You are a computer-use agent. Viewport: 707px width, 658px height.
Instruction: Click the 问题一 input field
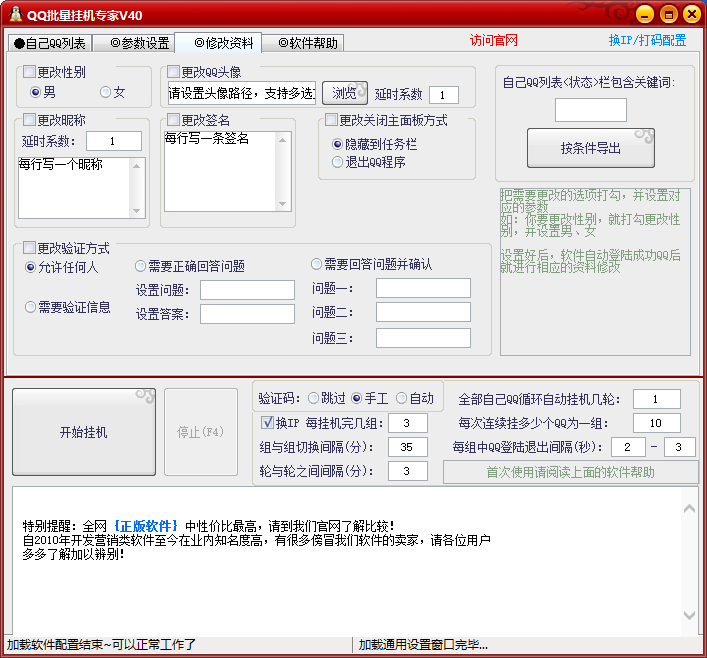pyautogui.click(x=423, y=288)
